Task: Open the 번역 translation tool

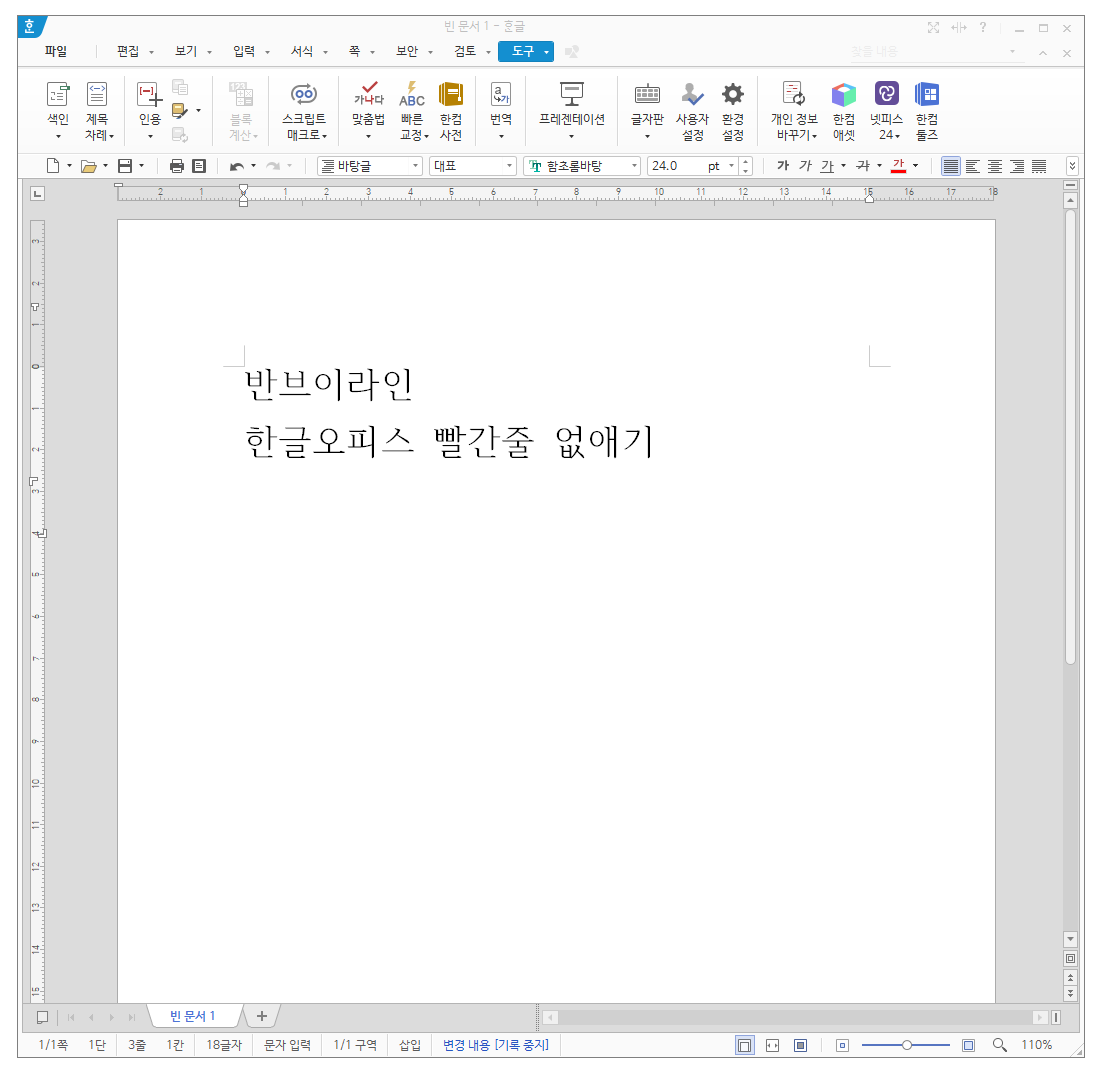Action: pos(501,110)
